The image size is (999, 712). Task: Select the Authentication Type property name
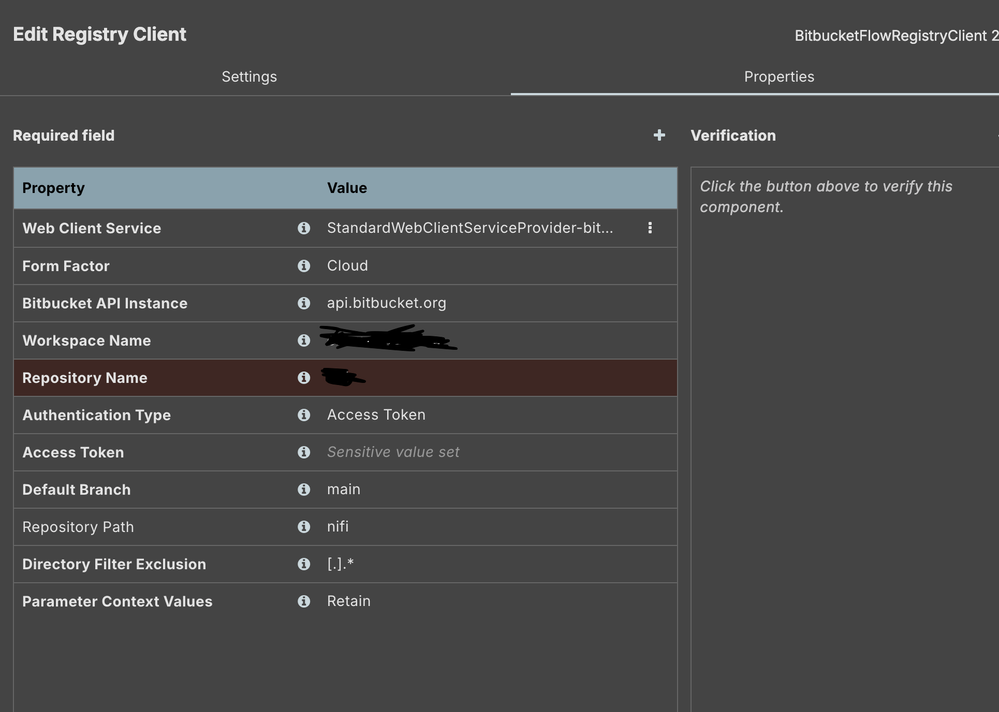96,415
